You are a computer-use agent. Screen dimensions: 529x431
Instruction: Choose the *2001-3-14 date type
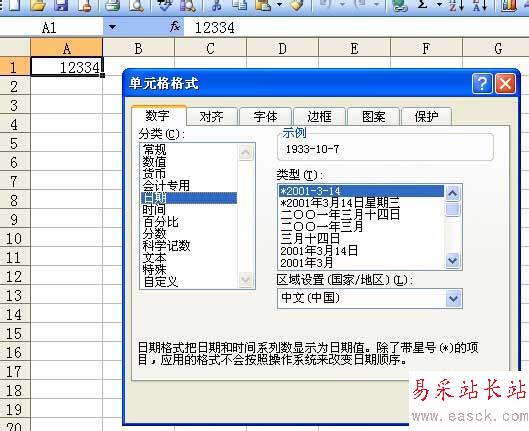(x=361, y=191)
